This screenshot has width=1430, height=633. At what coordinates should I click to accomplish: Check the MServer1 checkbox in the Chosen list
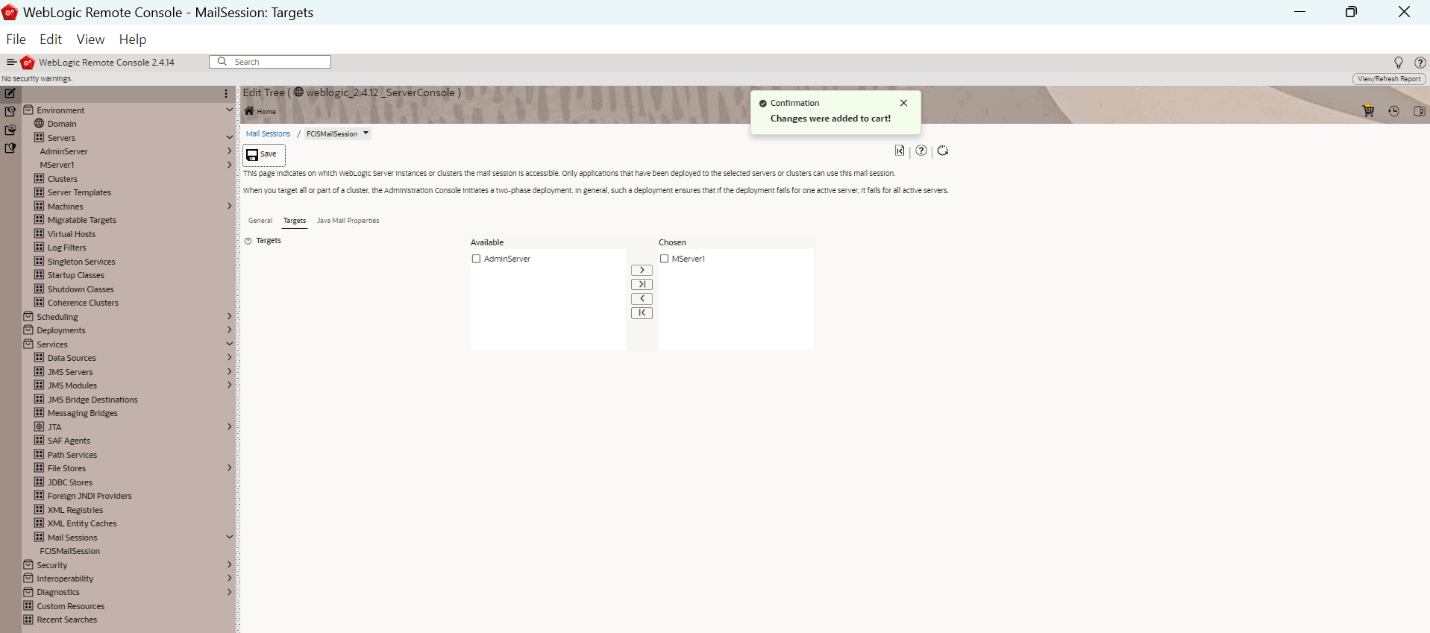coord(664,259)
